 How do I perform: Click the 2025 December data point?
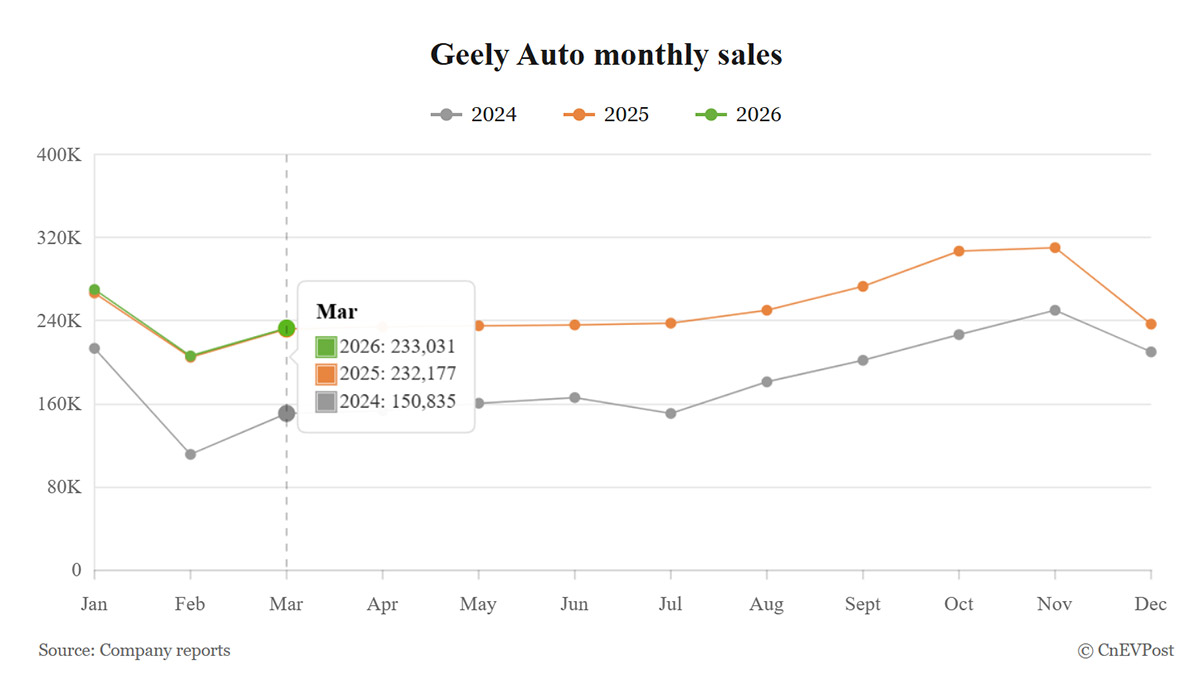pyautogui.click(x=1151, y=324)
